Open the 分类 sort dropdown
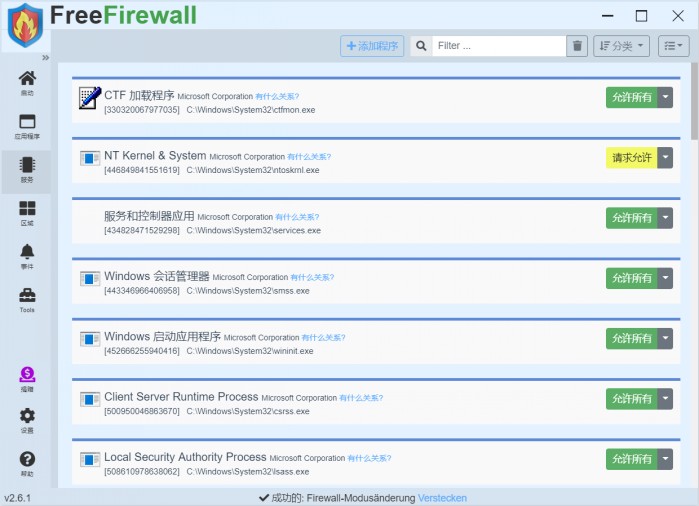Viewport: 699px width, 506px height. click(621, 46)
